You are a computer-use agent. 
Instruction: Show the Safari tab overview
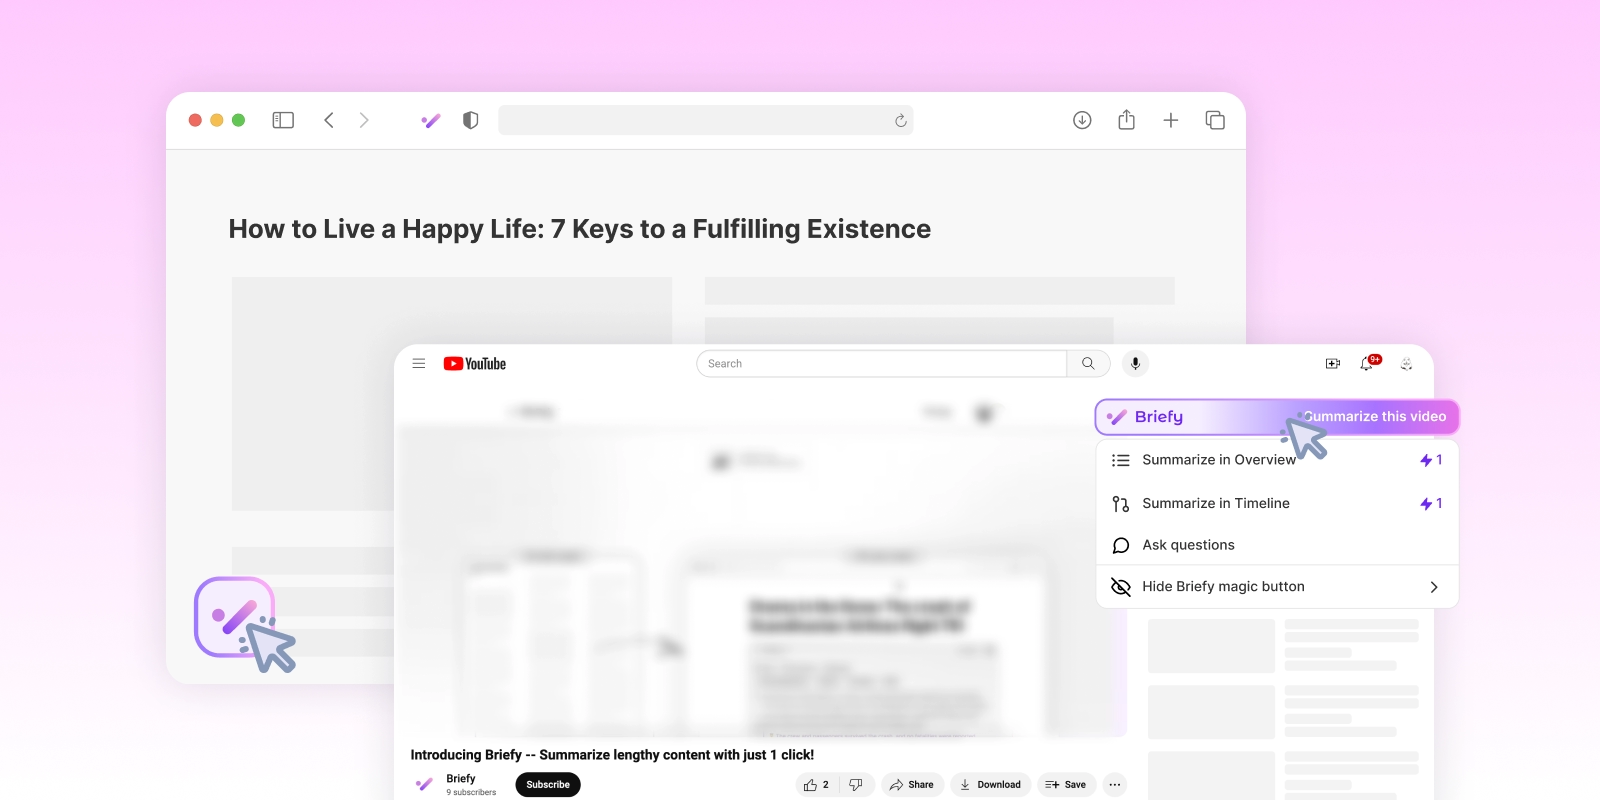tap(1215, 120)
